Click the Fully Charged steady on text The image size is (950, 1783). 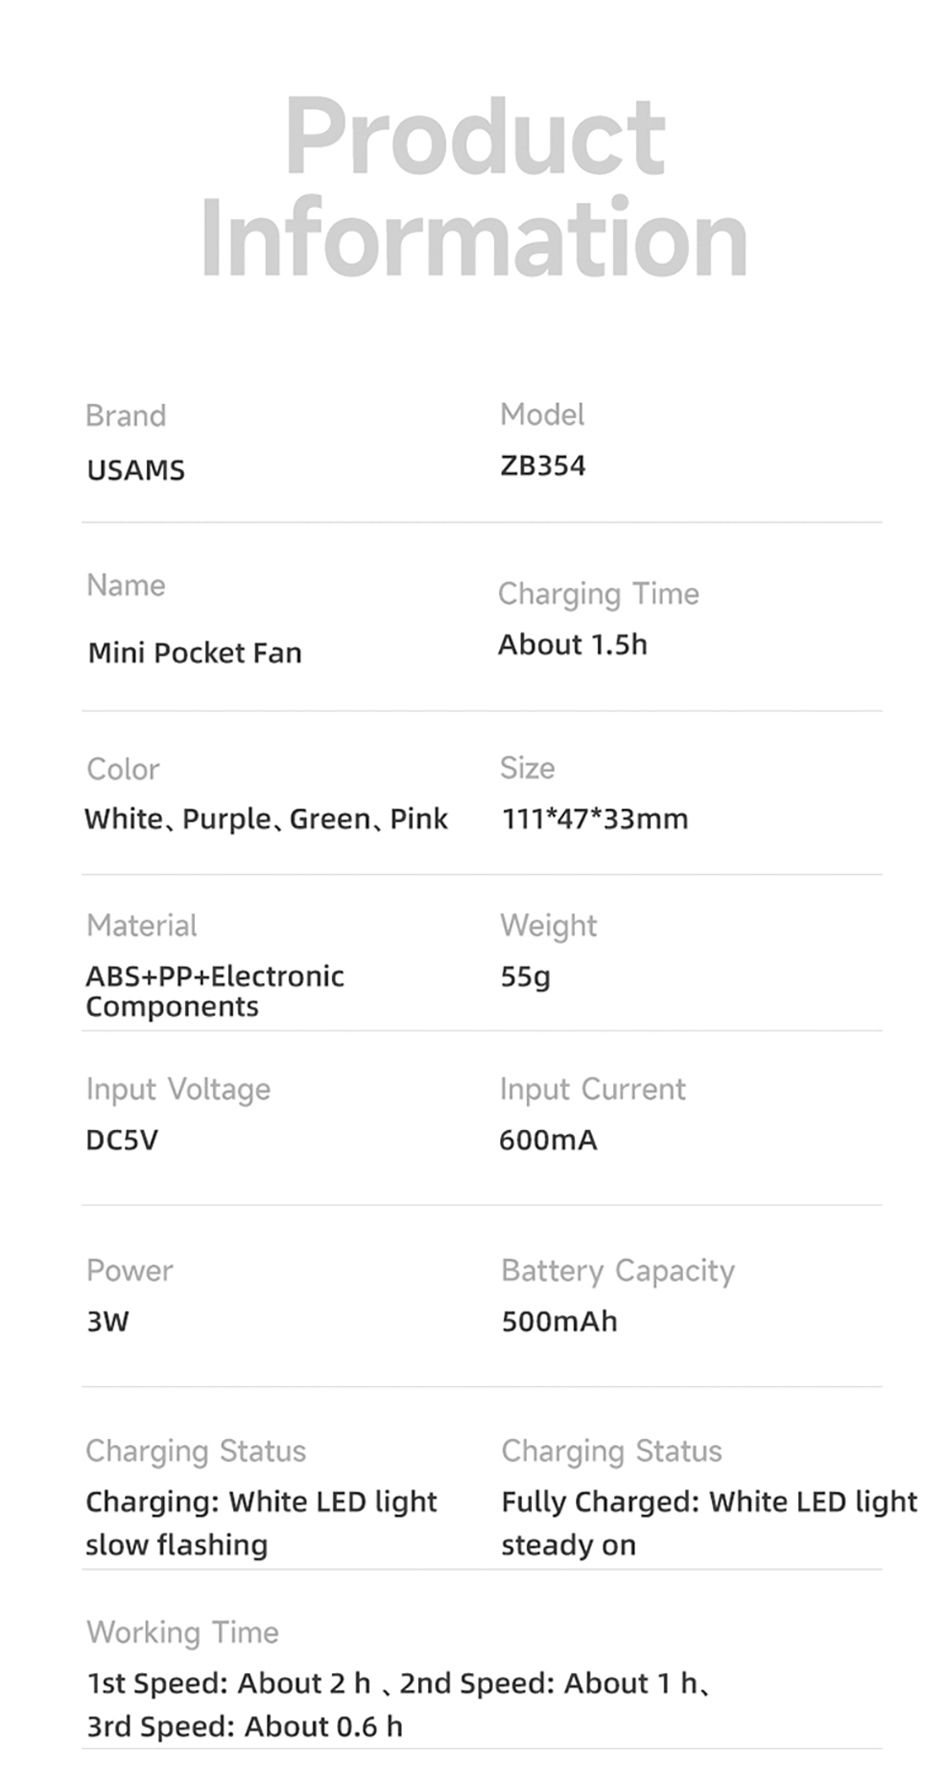coord(709,1523)
